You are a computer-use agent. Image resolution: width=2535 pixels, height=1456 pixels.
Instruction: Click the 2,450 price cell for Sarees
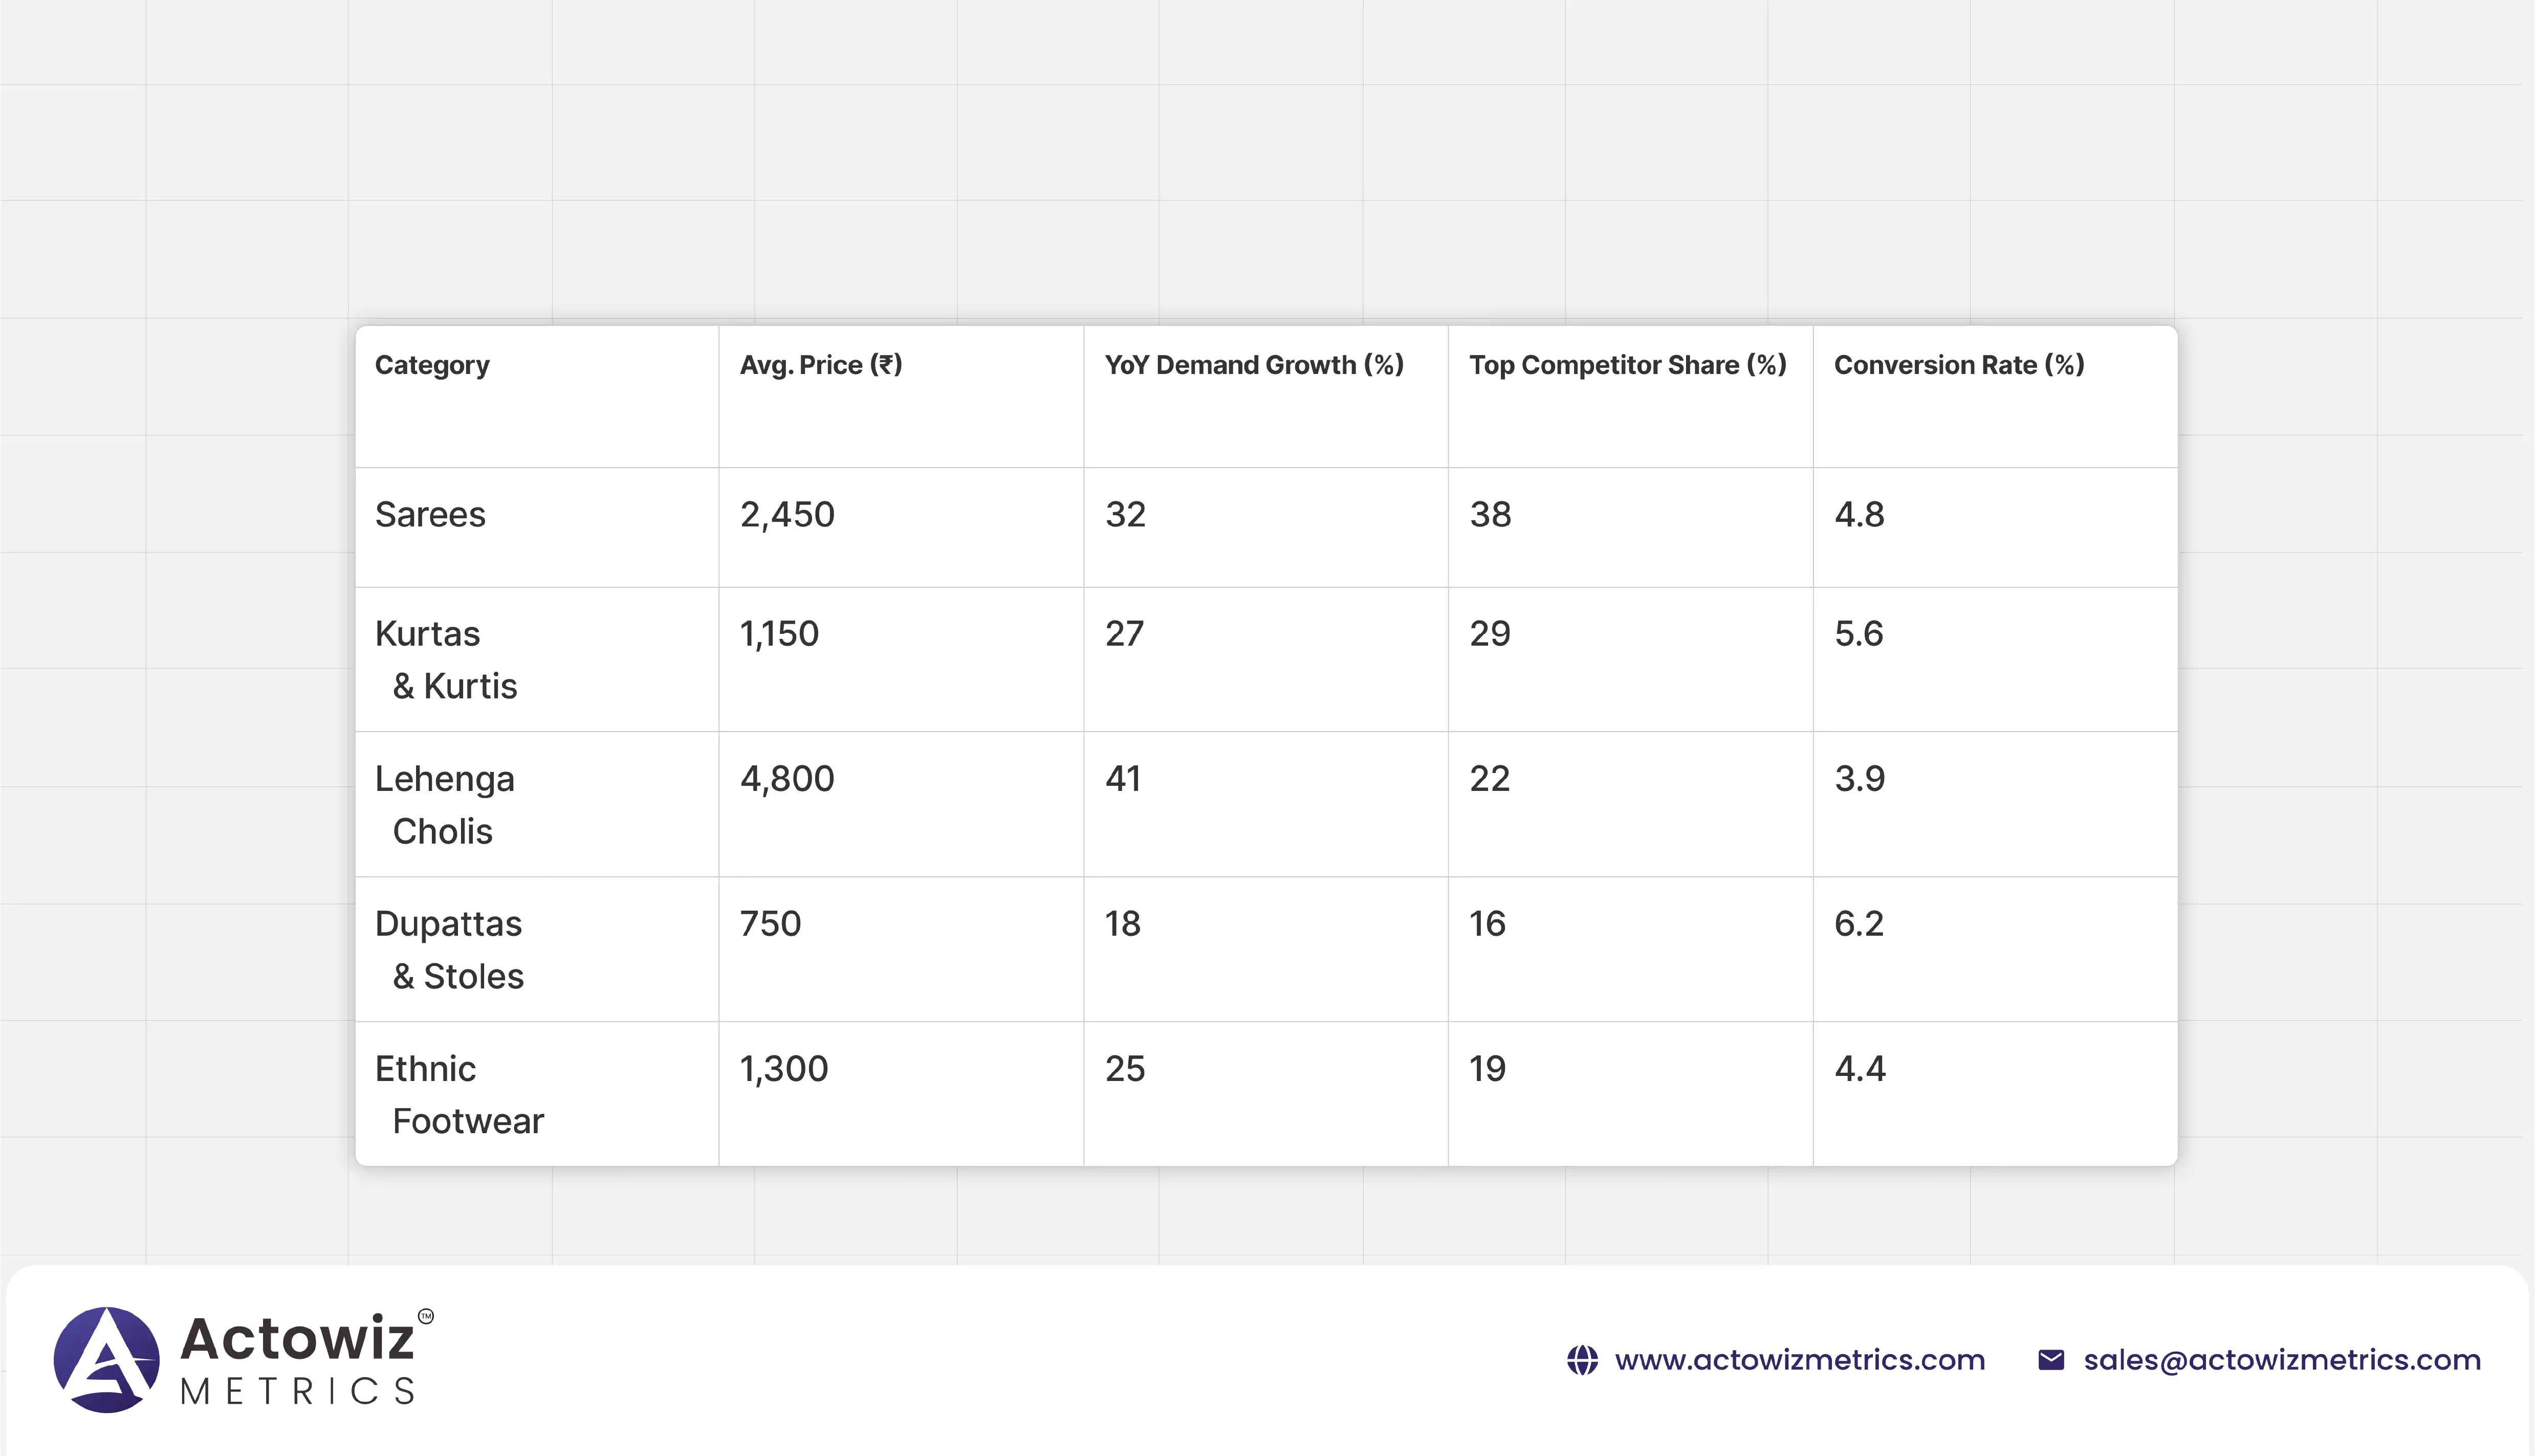787,515
